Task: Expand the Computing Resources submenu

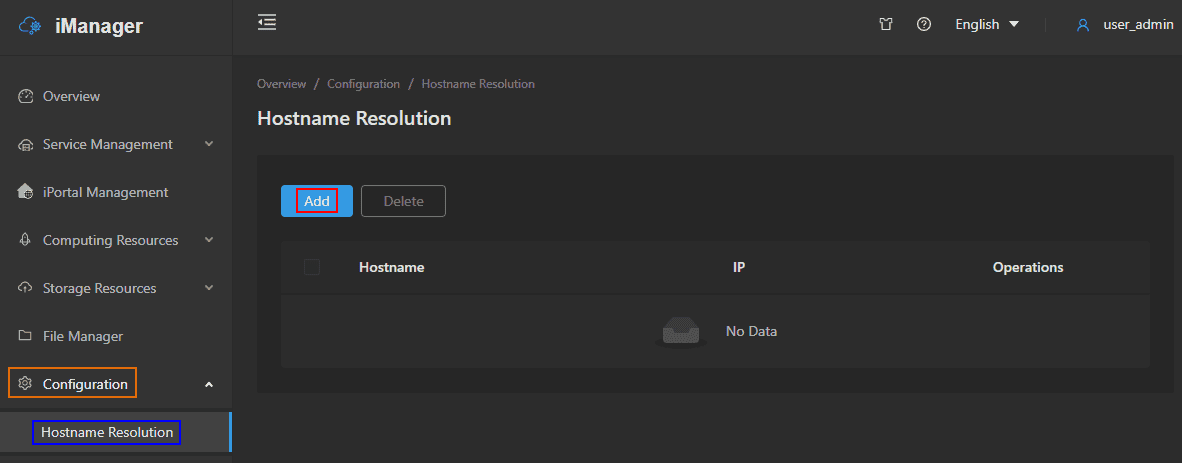Action: pos(209,240)
